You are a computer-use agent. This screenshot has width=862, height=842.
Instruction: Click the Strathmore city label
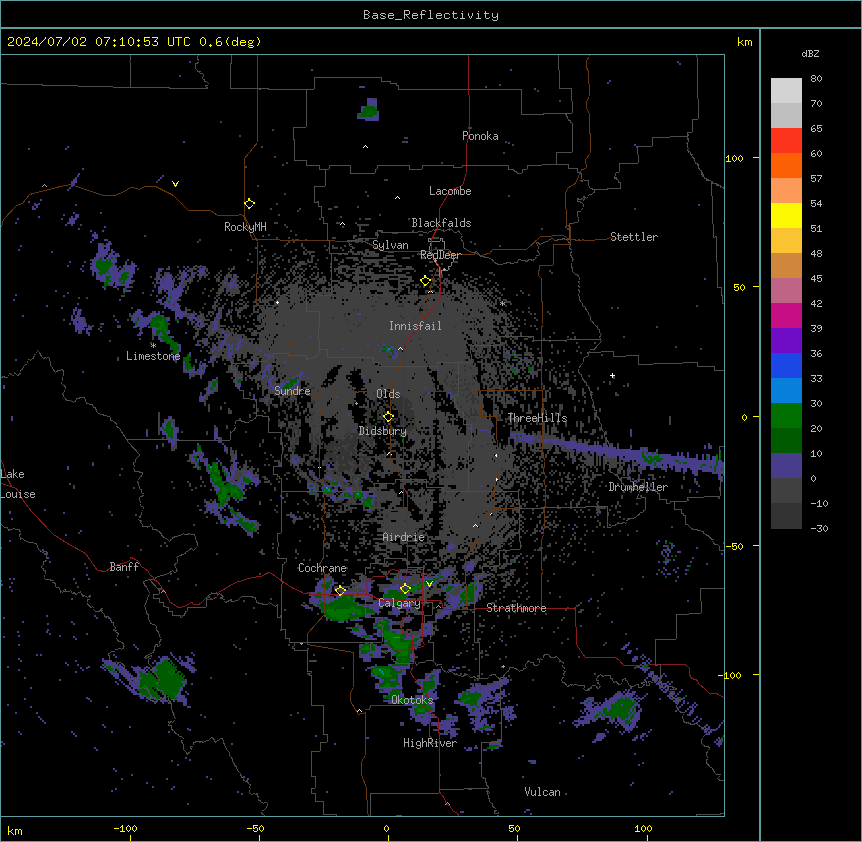coord(516,608)
